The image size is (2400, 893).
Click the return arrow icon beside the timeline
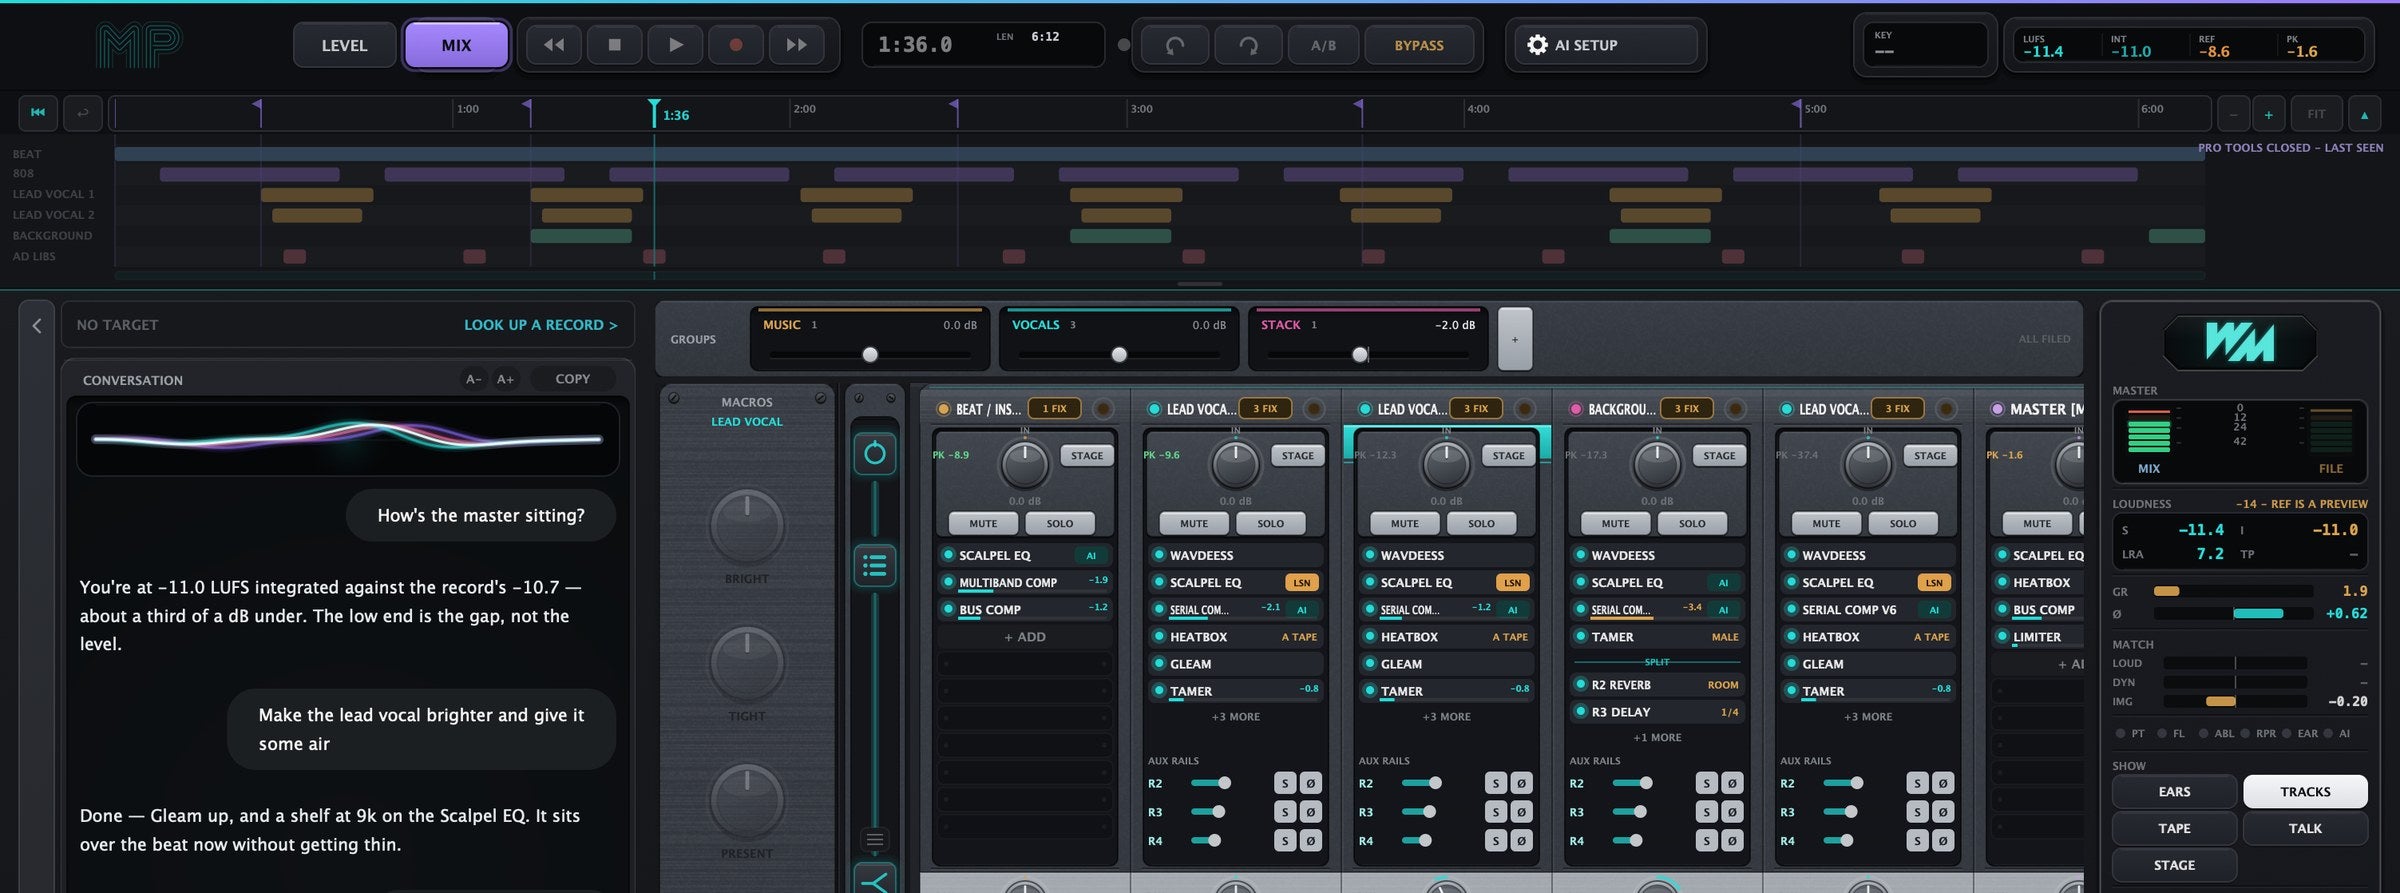(x=83, y=113)
